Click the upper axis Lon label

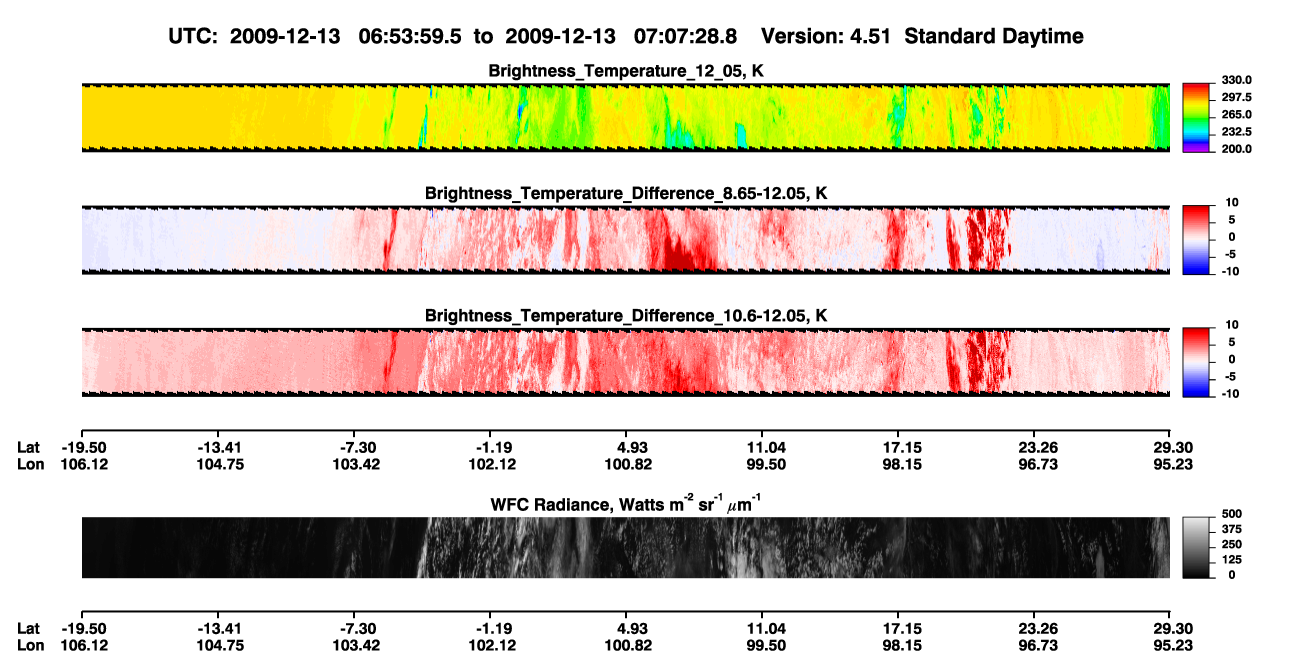click(x=31, y=464)
